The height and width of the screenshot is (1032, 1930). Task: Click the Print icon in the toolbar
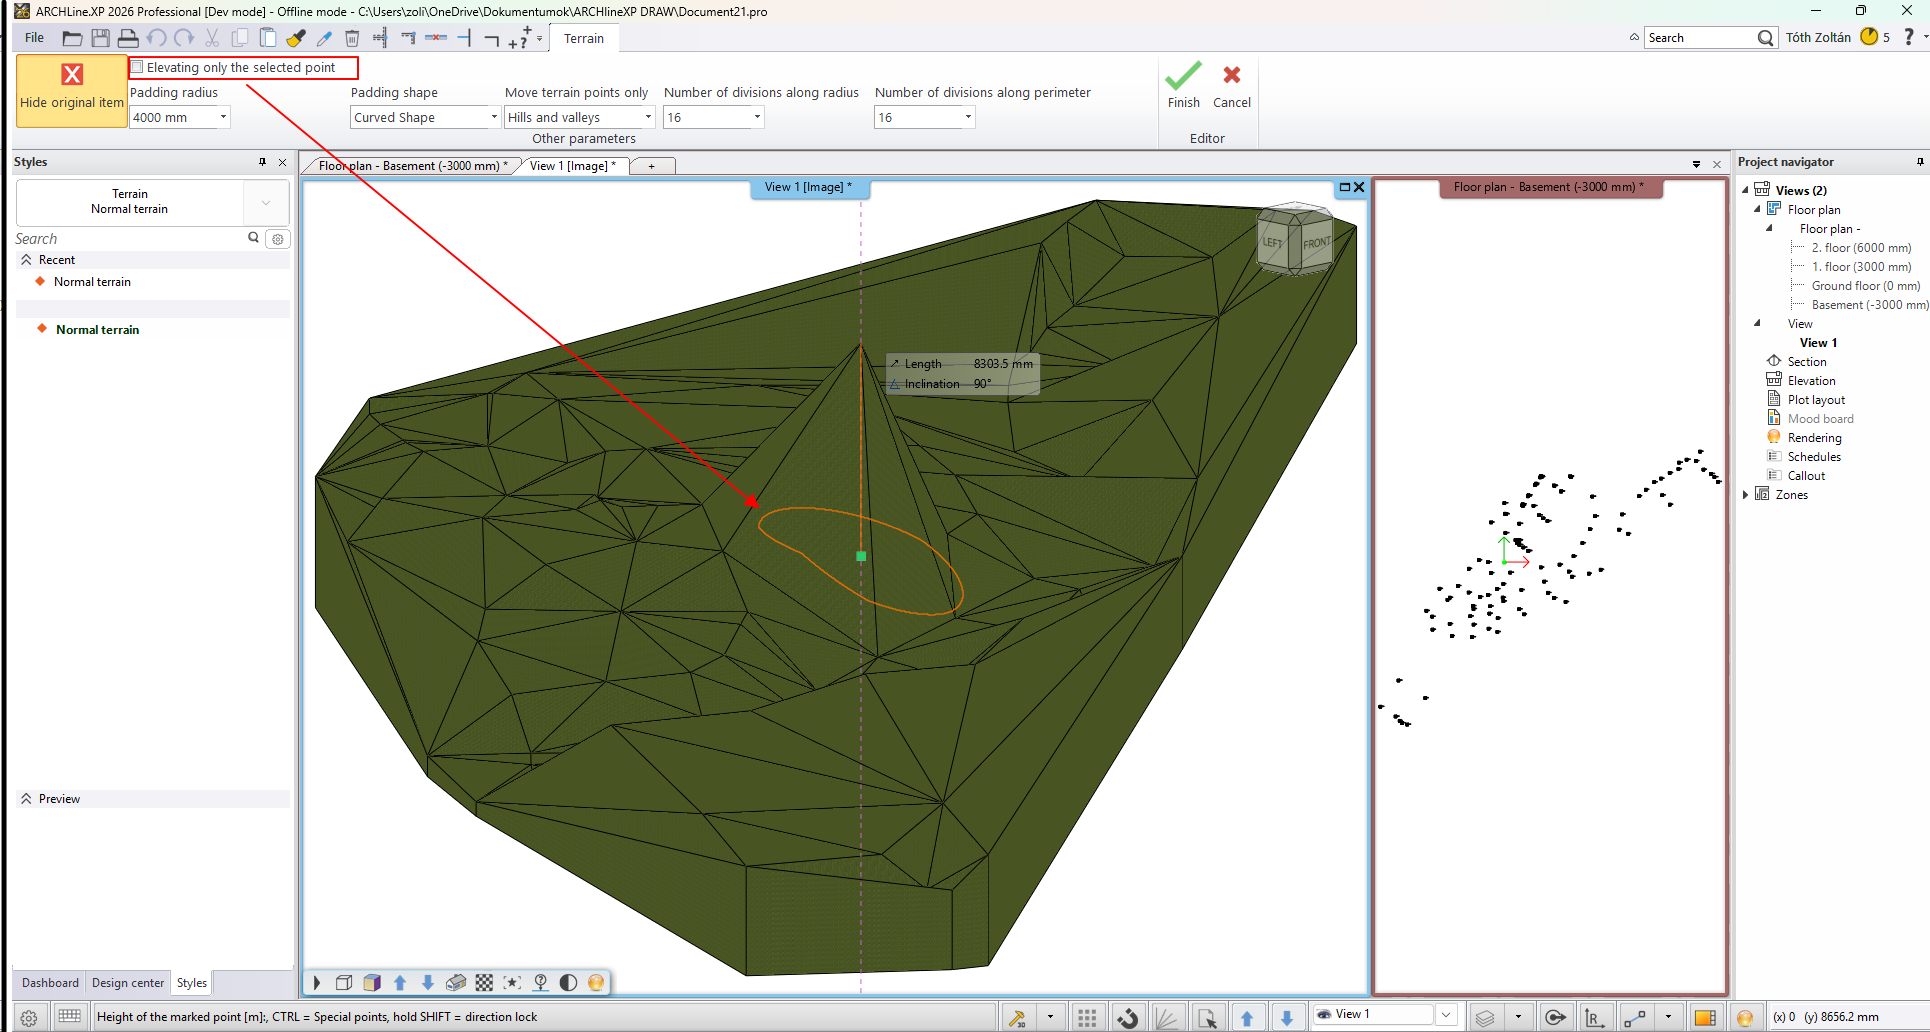tap(128, 38)
